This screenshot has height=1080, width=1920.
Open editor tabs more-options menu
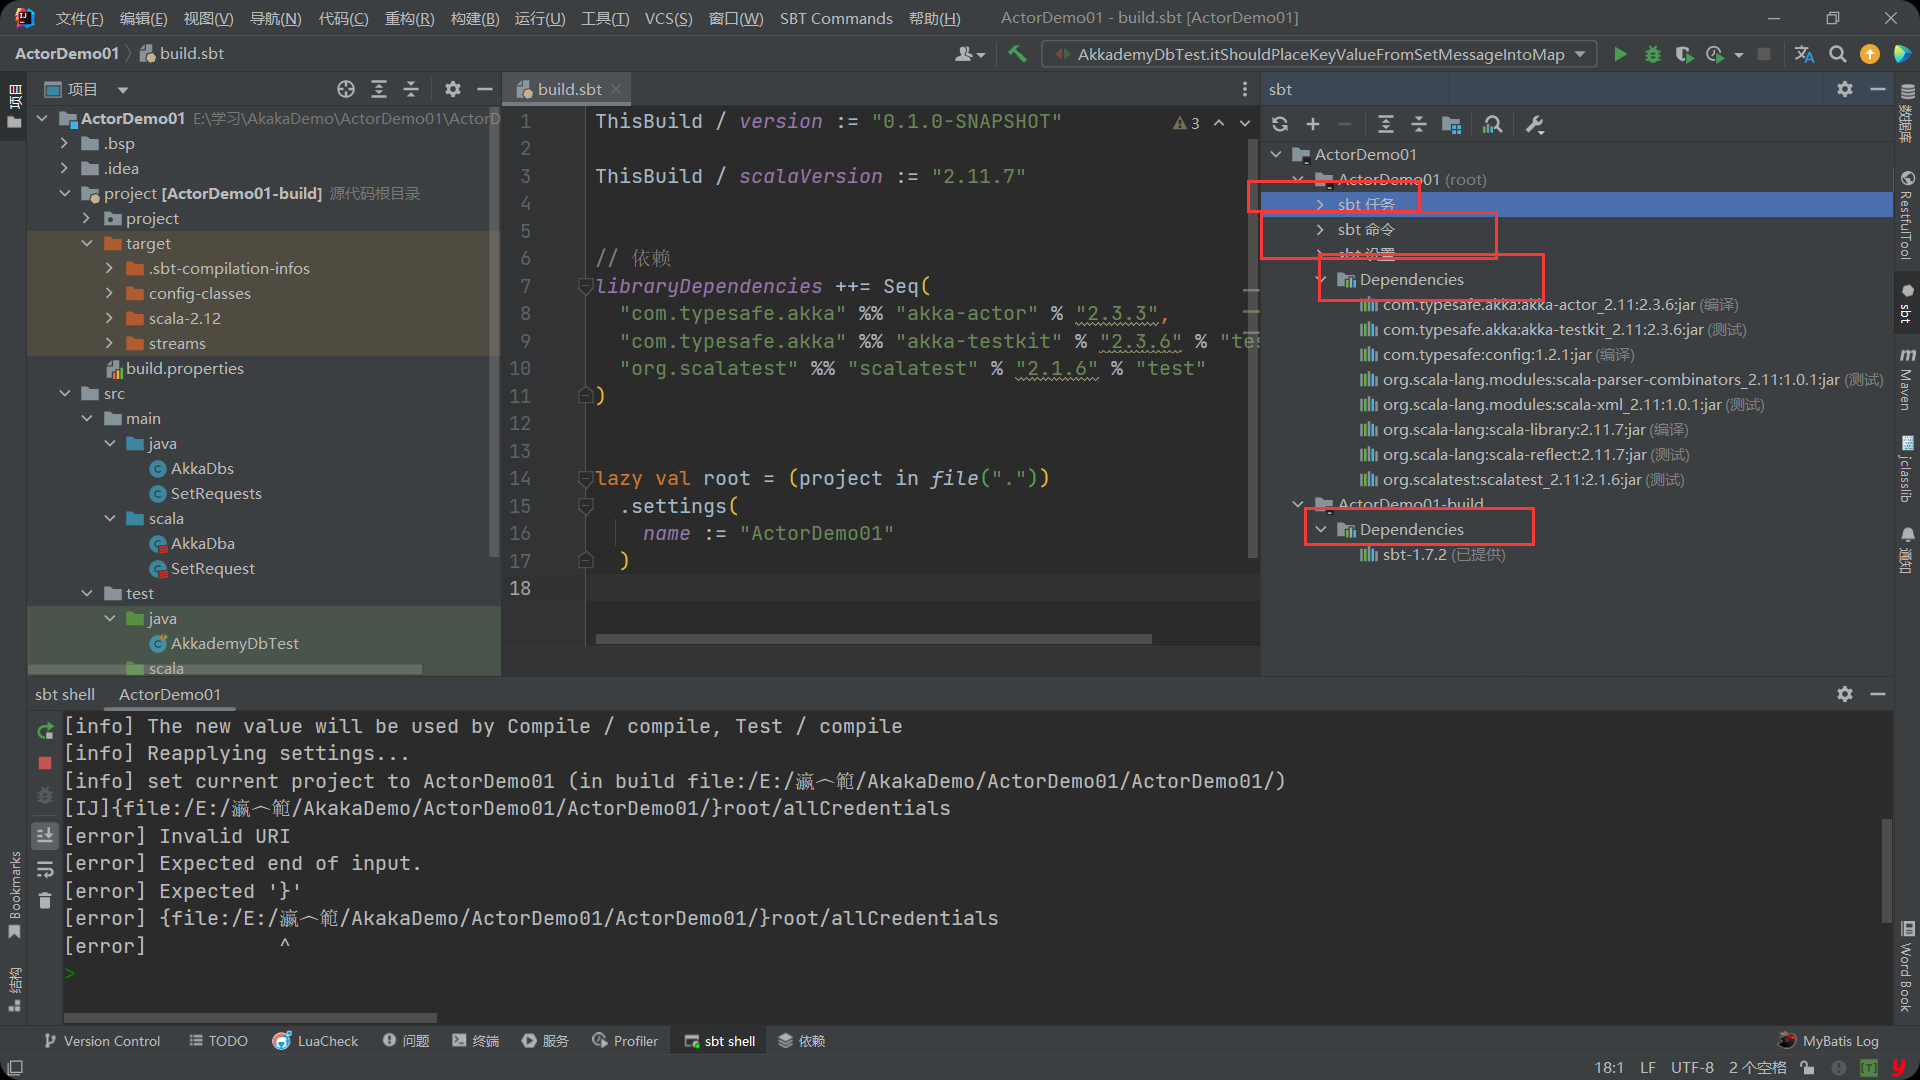click(x=1245, y=89)
